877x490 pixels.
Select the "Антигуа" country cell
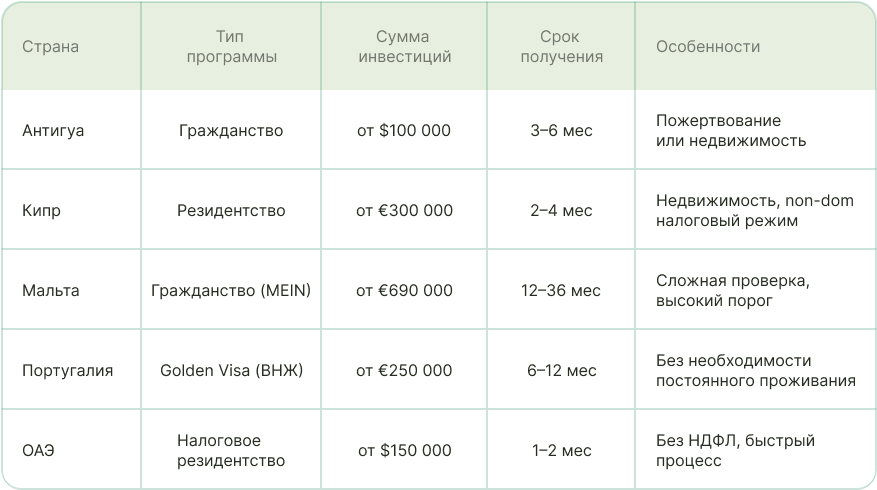point(53,131)
